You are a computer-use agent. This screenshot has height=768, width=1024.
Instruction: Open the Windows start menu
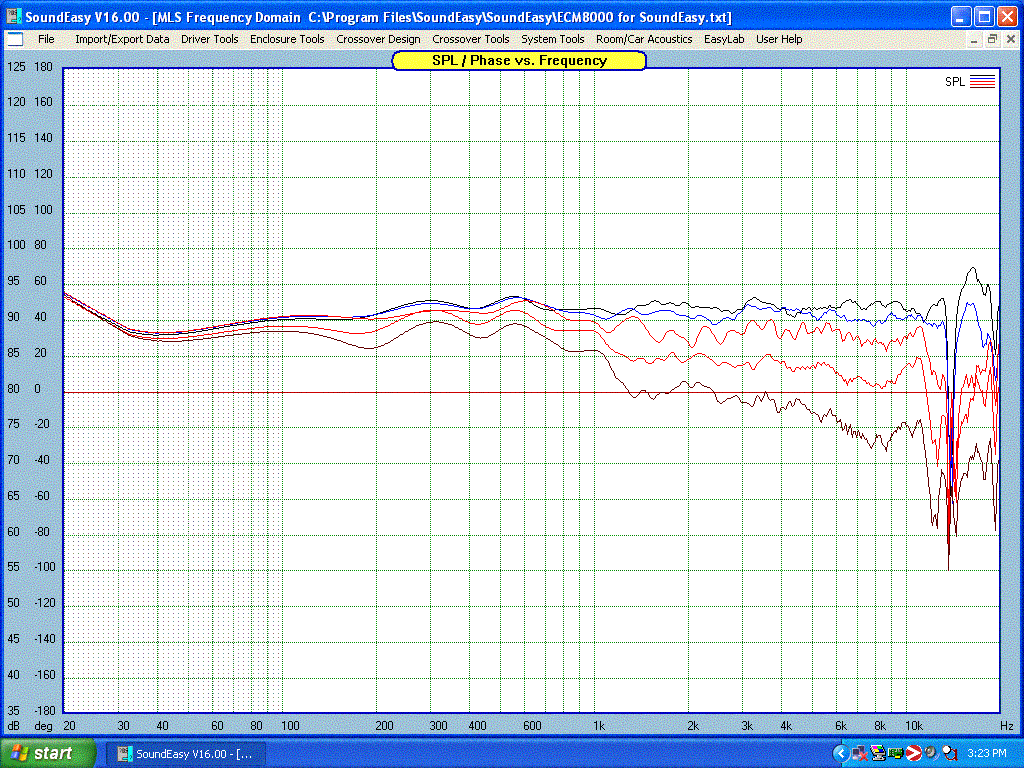(x=47, y=754)
